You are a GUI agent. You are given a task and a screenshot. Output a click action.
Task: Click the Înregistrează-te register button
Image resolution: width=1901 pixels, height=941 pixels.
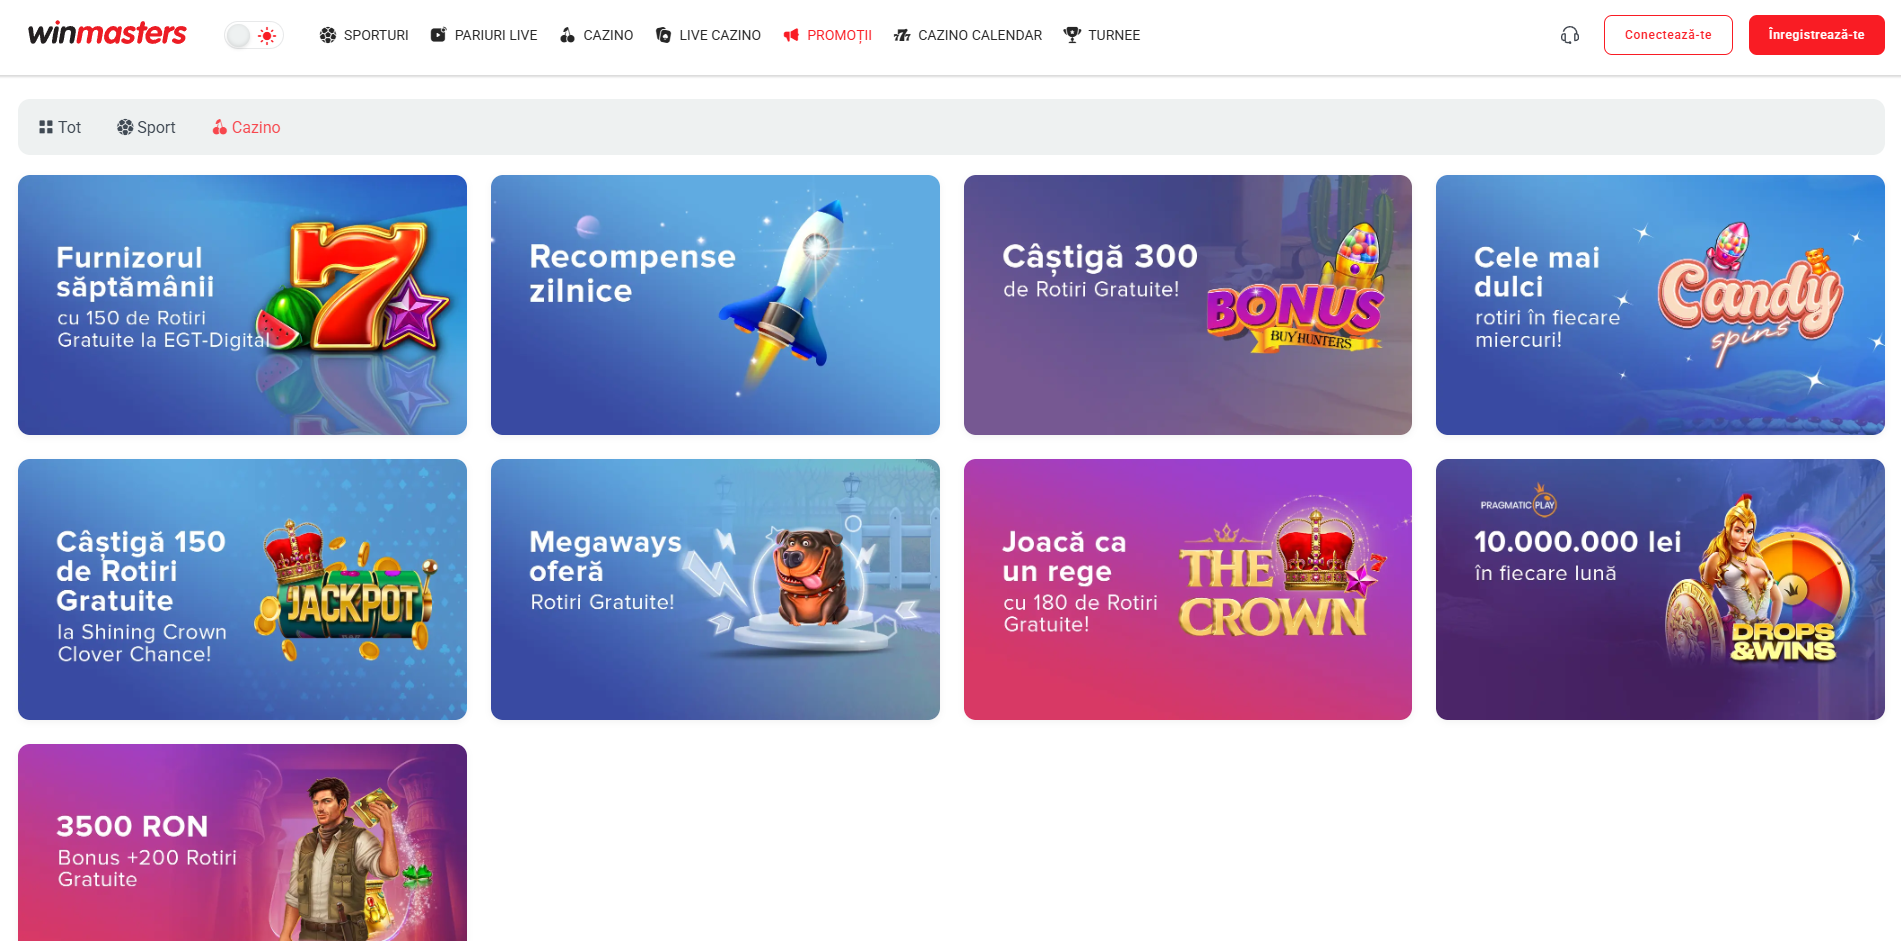click(1816, 35)
